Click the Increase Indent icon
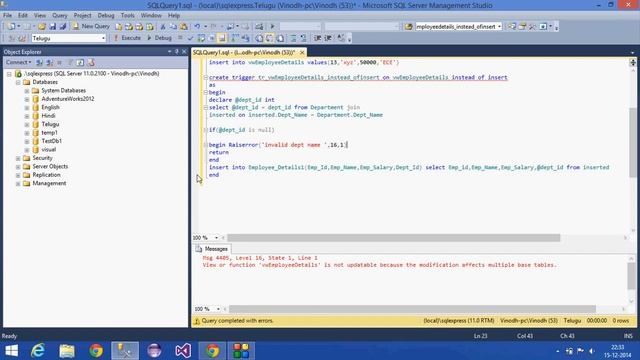The width and height of the screenshot is (640, 360). (x=328, y=38)
